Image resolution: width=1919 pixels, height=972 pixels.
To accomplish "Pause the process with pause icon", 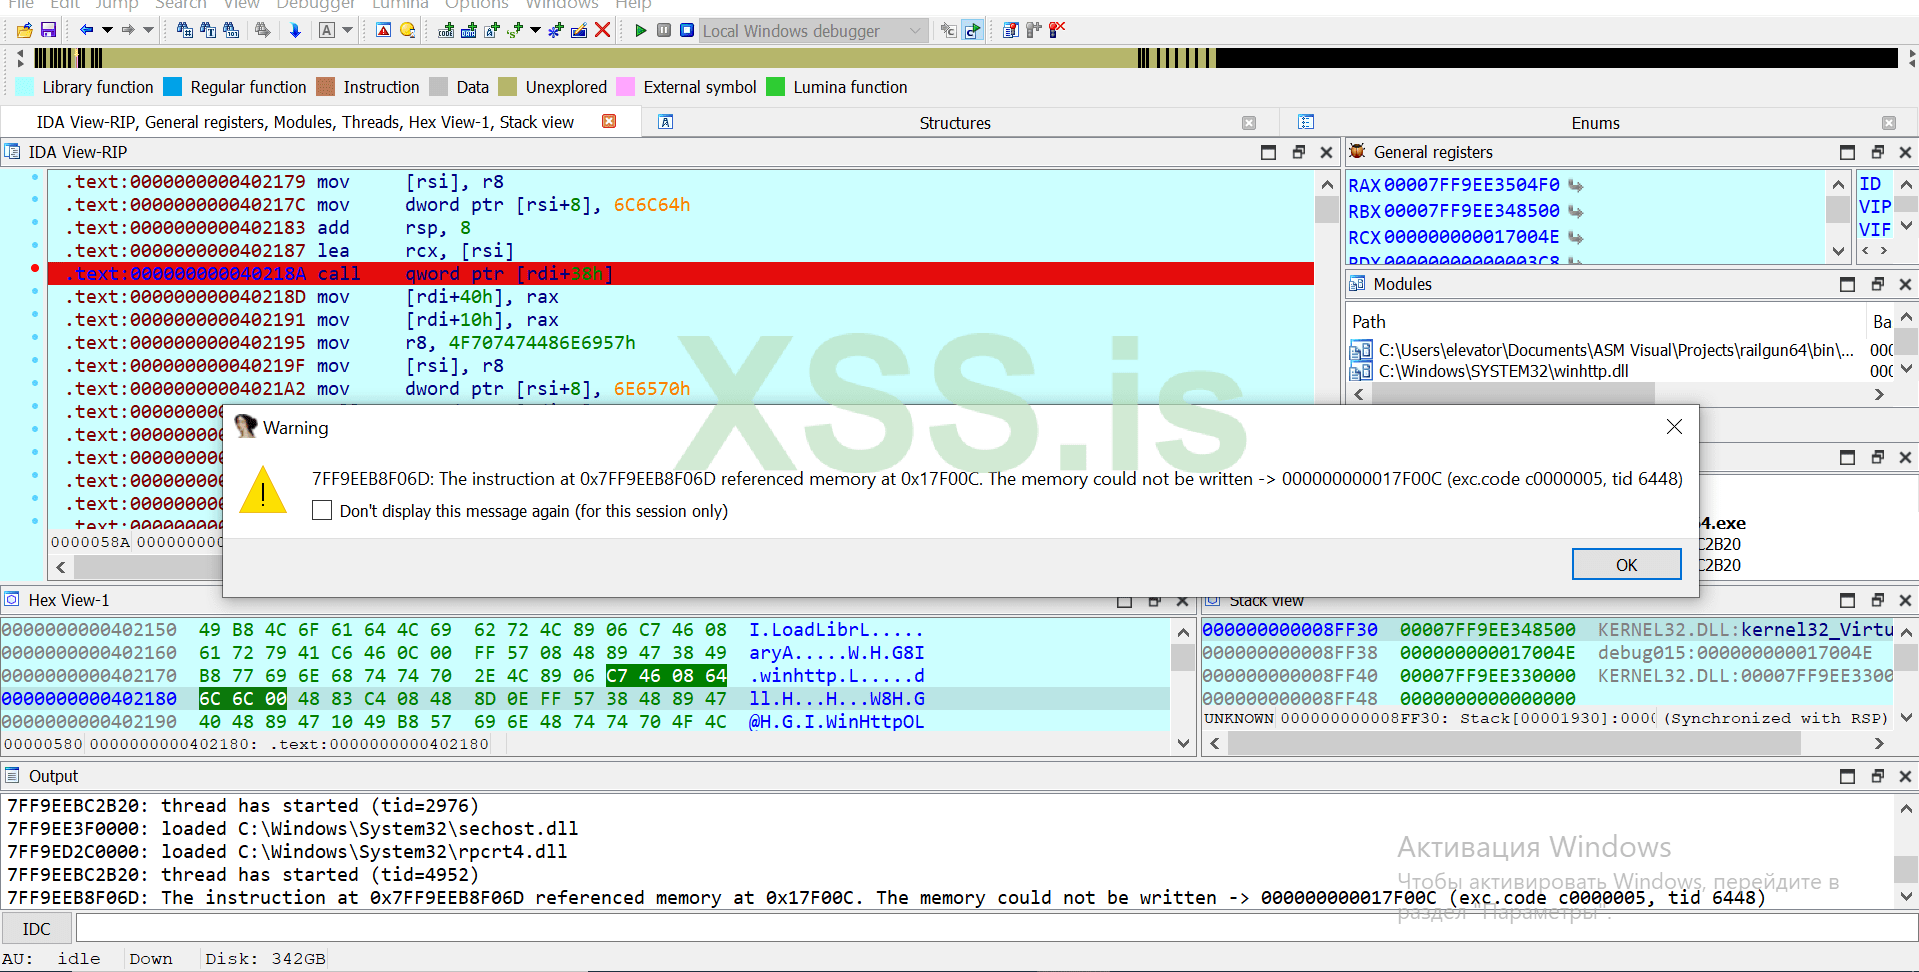I will pyautogui.click(x=664, y=31).
